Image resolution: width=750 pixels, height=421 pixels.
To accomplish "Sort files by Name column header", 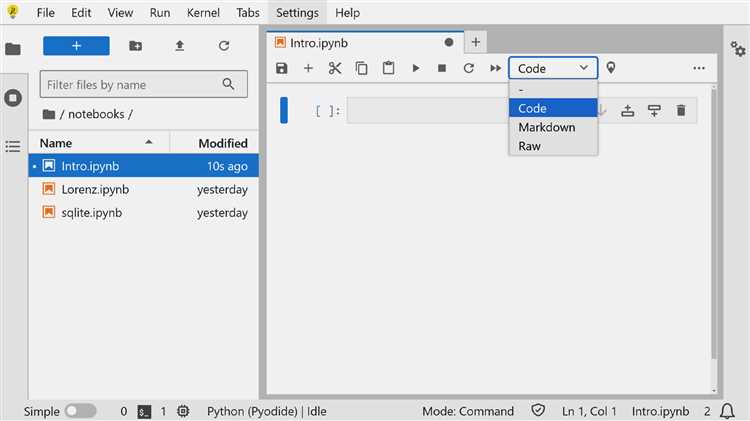I will pos(99,143).
